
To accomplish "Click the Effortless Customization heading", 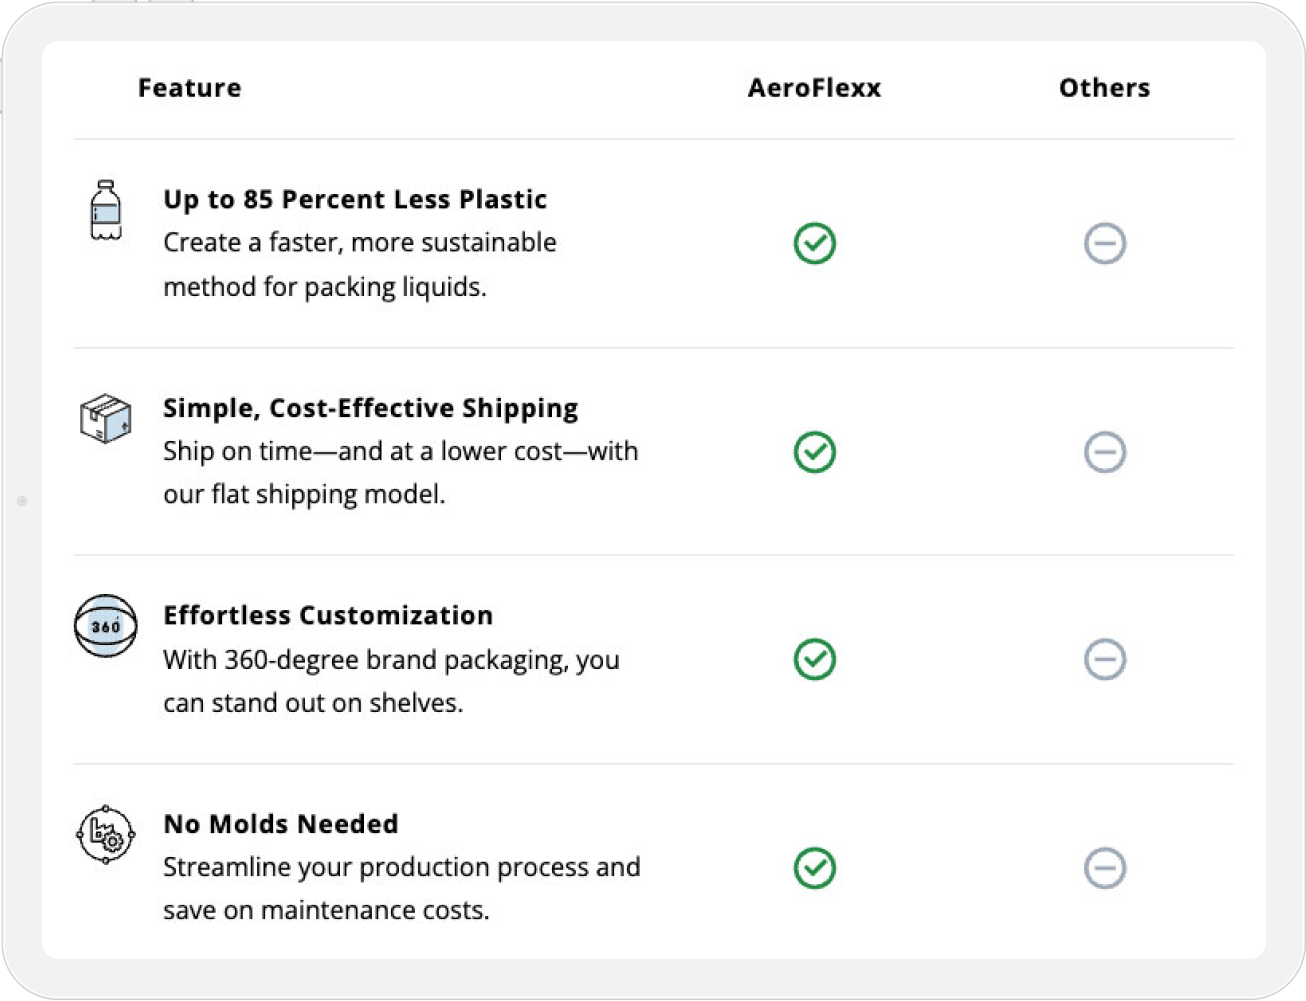I will coord(328,615).
